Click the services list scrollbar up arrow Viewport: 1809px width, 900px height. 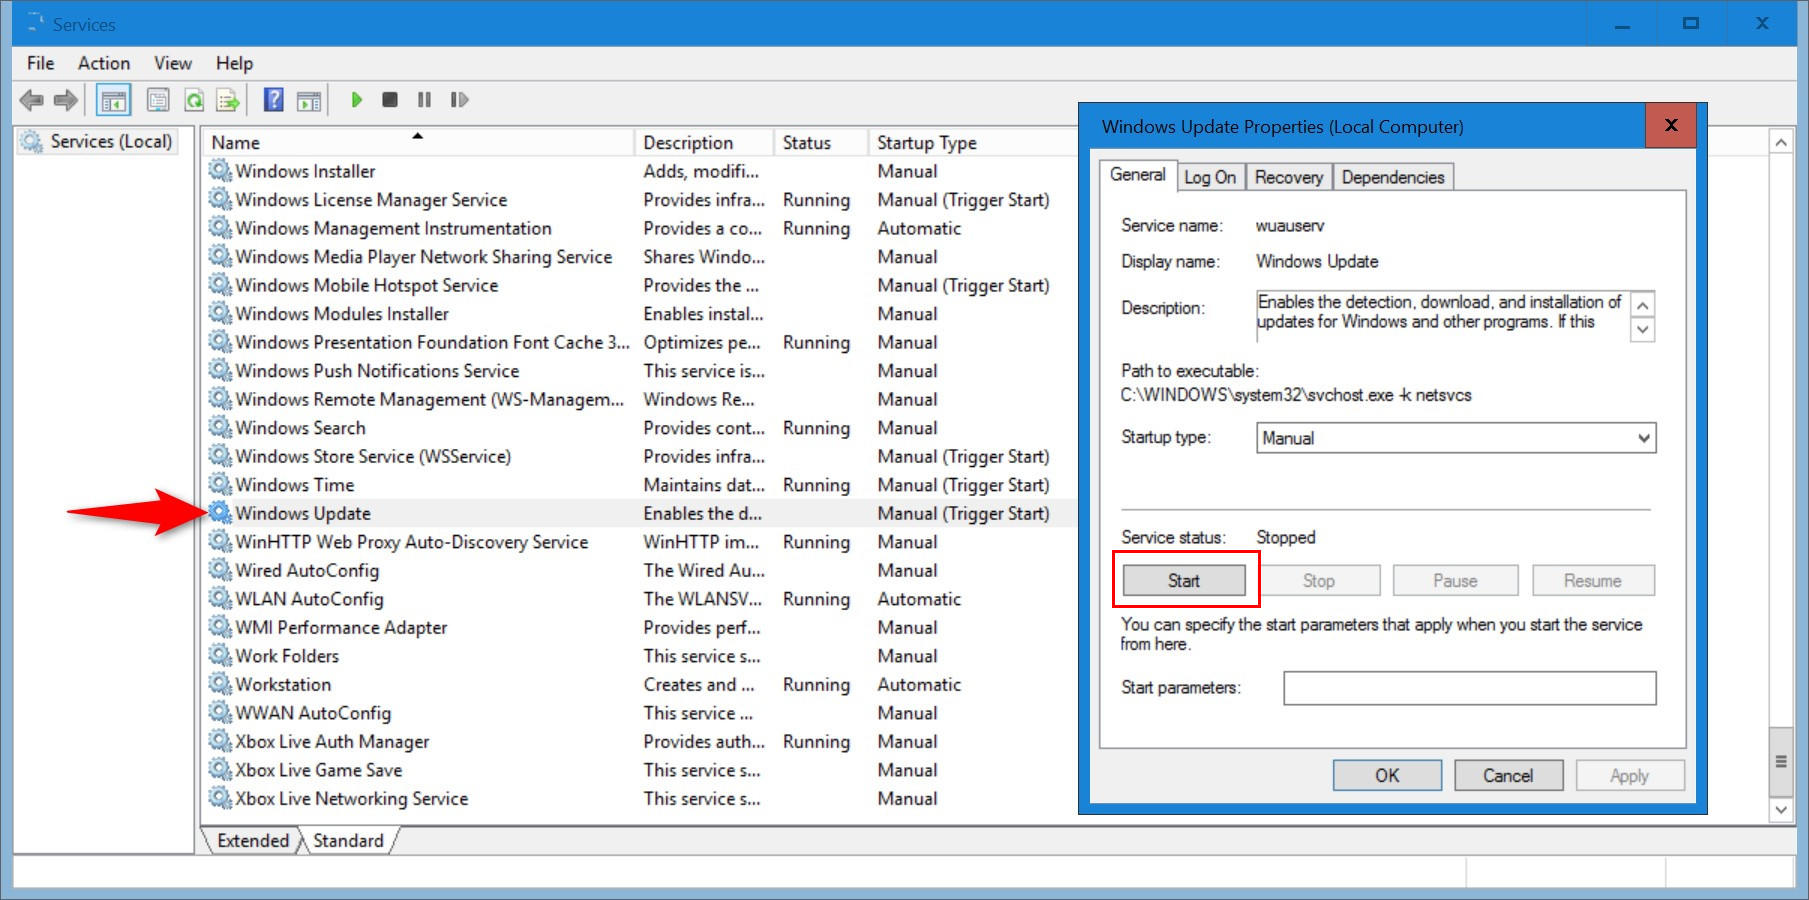click(1781, 143)
